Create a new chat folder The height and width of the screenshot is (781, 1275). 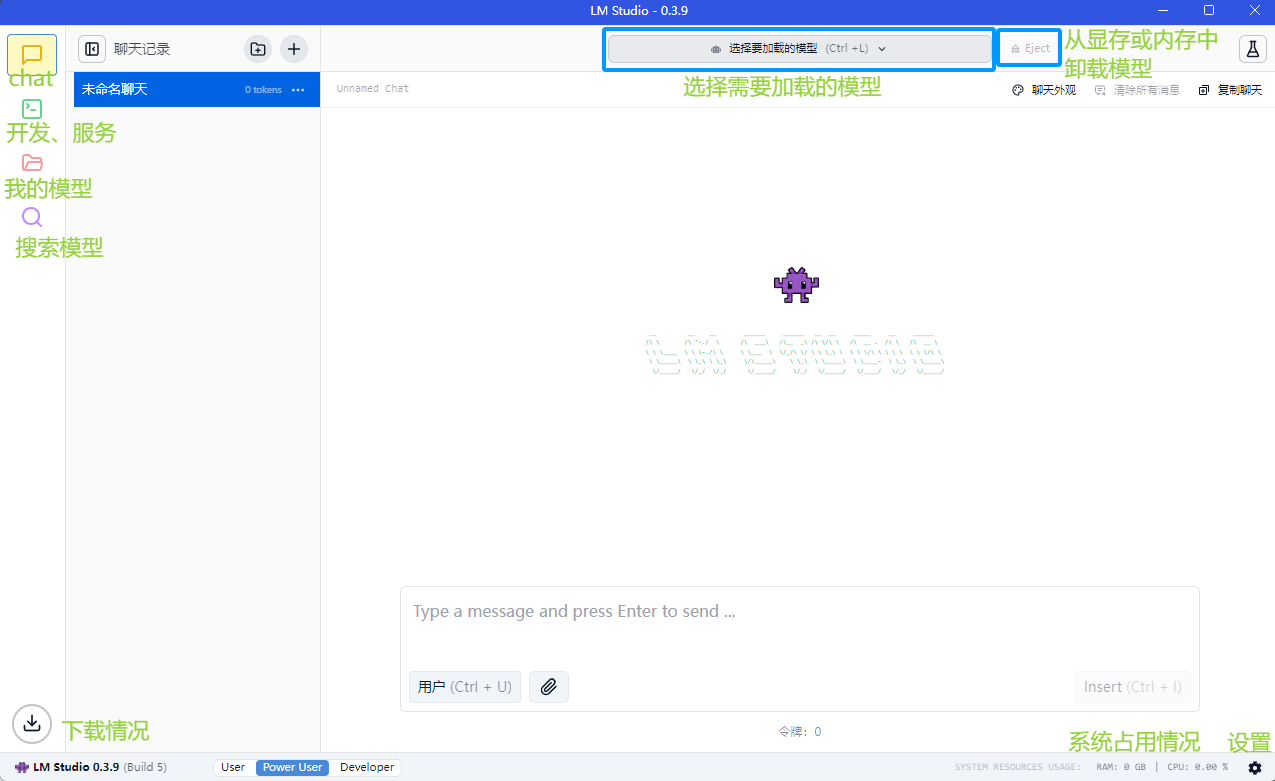pyautogui.click(x=258, y=49)
